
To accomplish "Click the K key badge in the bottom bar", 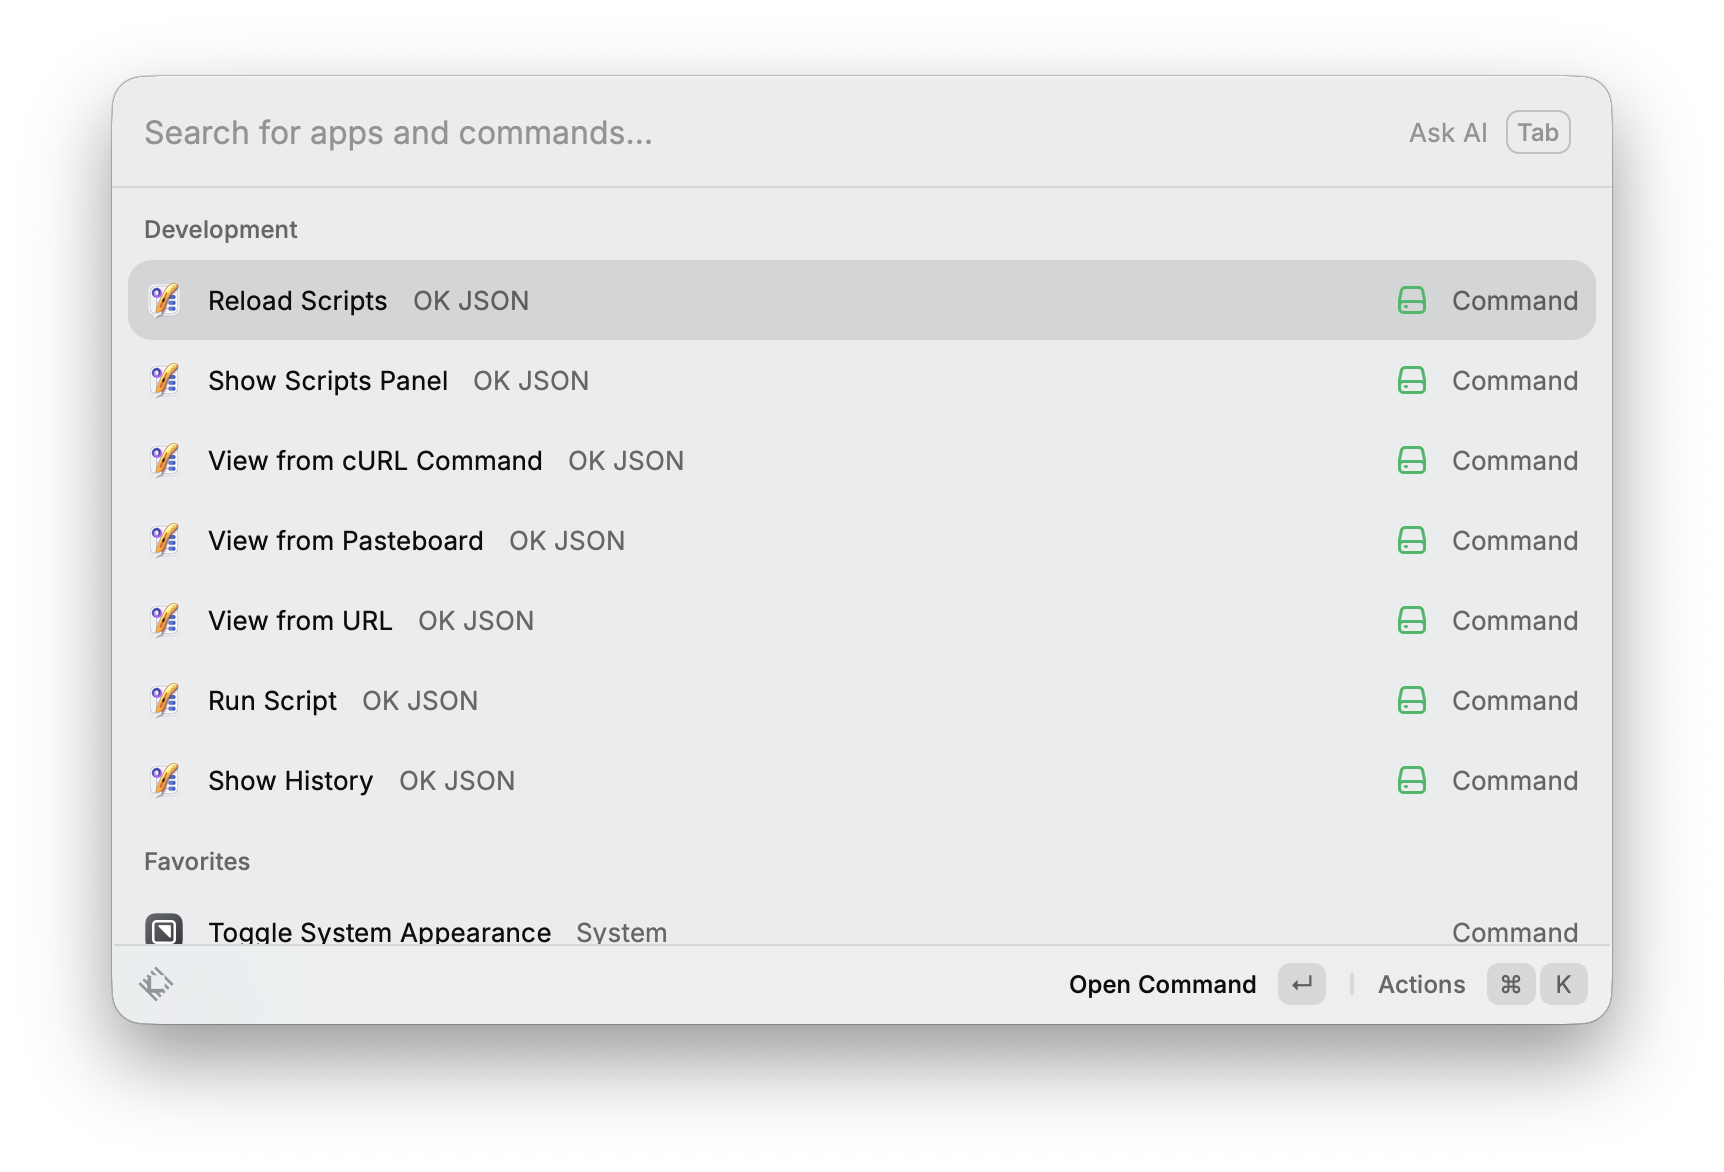I will tap(1563, 984).
